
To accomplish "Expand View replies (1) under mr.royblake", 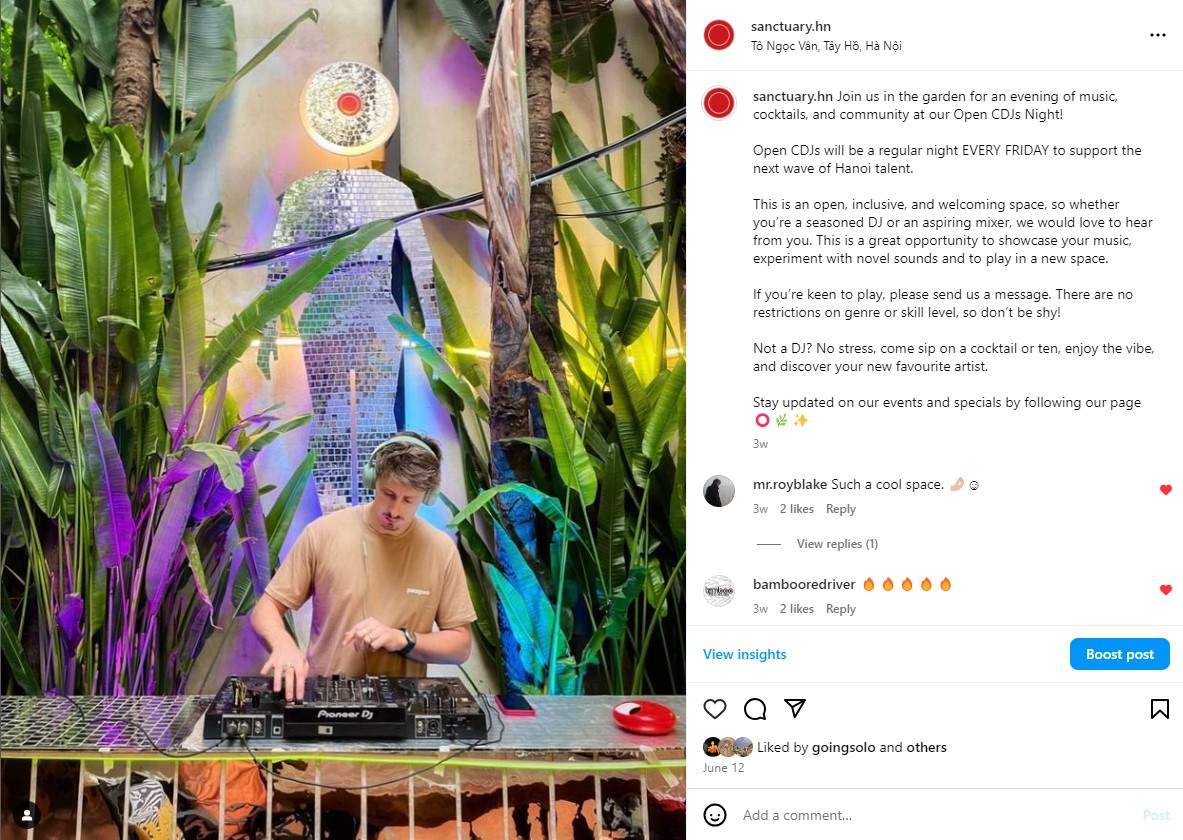I will coord(837,543).
